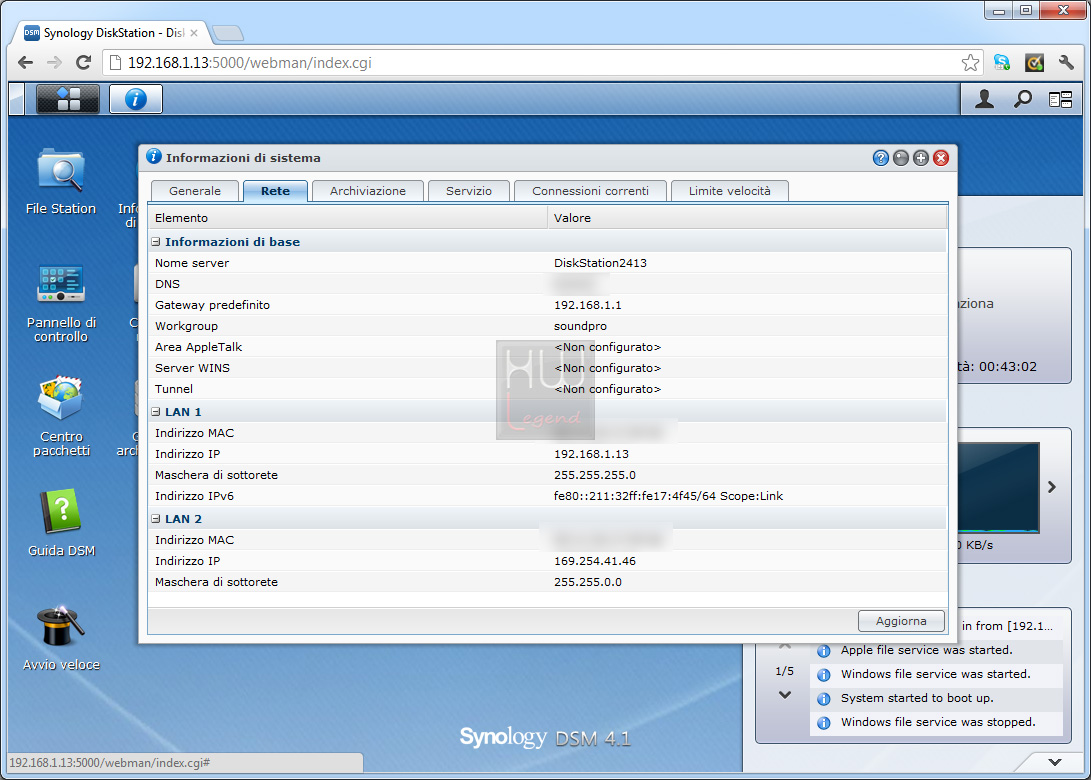Image resolution: width=1091 pixels, height=780 pixels.
Task: Close the Informazioni di sistema window
Action: 941,158
